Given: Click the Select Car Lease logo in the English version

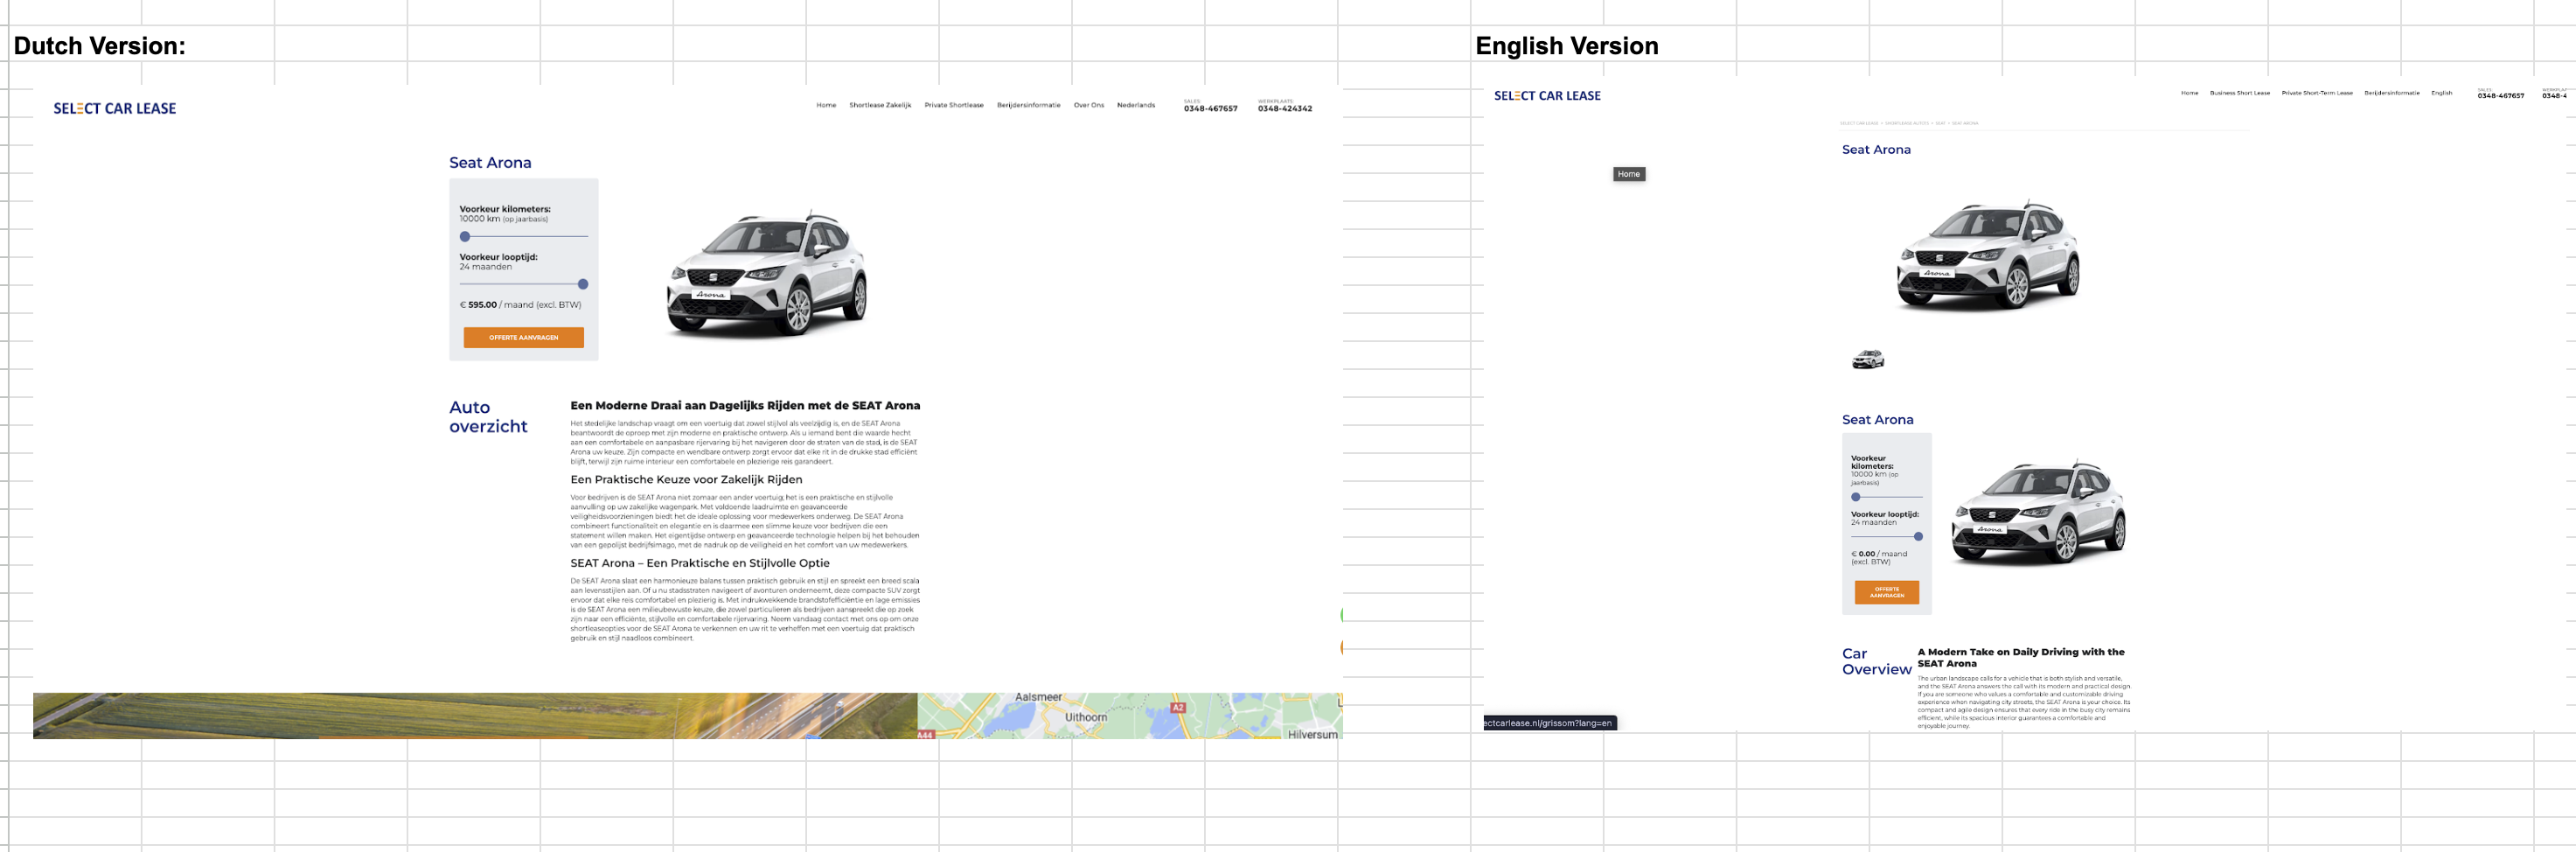Looking at the screenshot, I should click(1547, 96).
